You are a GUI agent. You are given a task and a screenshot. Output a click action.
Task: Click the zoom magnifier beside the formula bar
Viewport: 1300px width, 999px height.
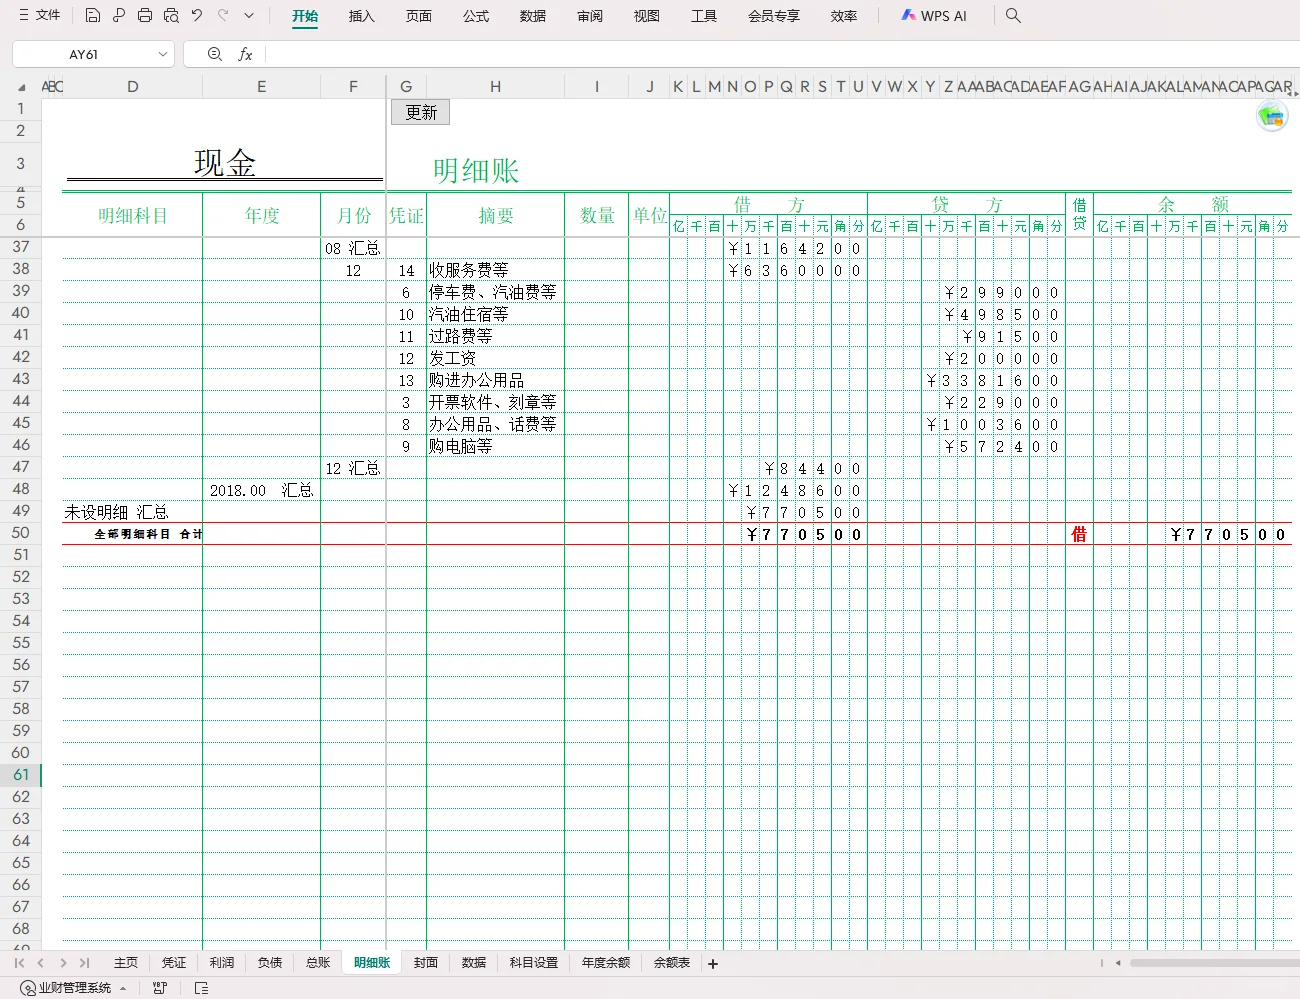click(x=214, y=54)
